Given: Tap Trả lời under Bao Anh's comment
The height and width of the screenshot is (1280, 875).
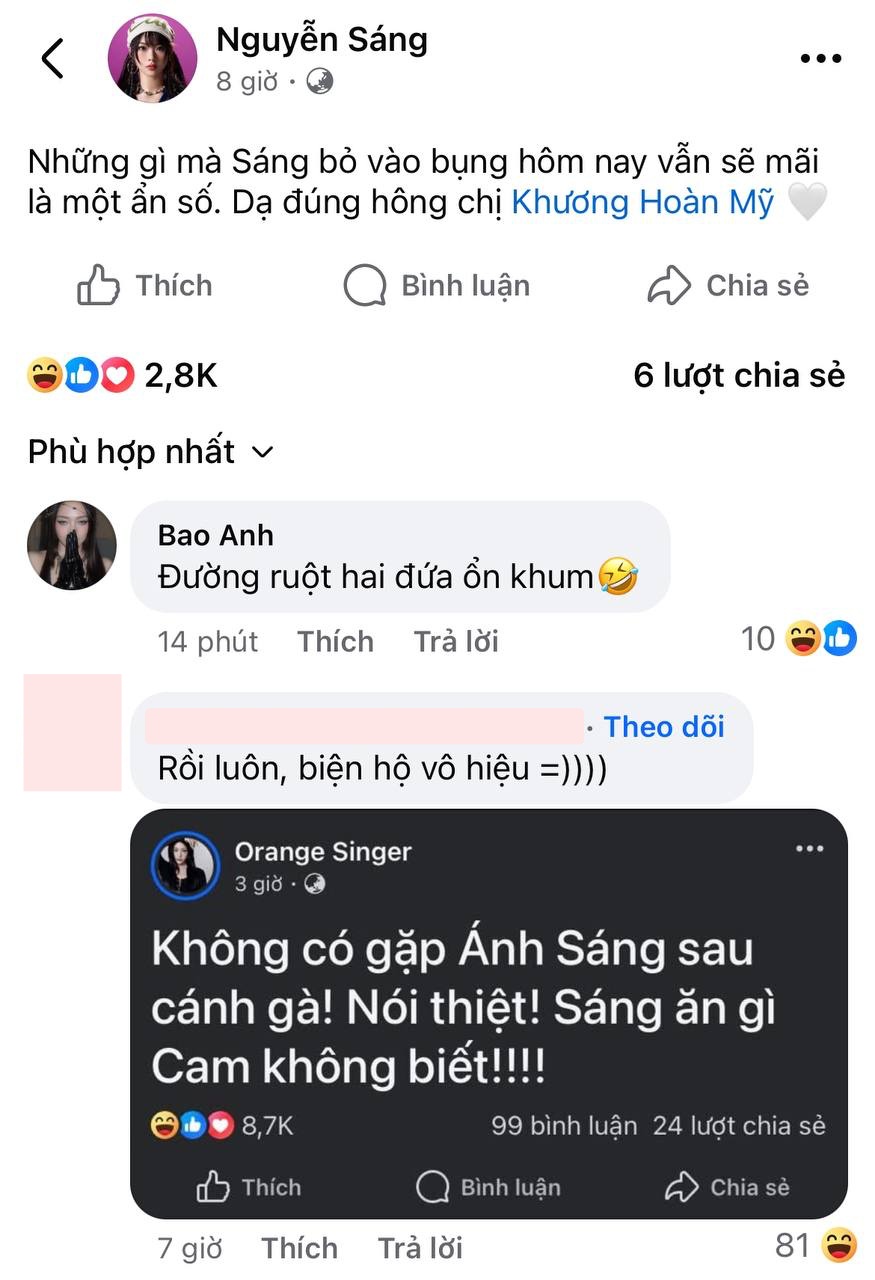Looking at the screenshot, I should click(x=455, y=641).
